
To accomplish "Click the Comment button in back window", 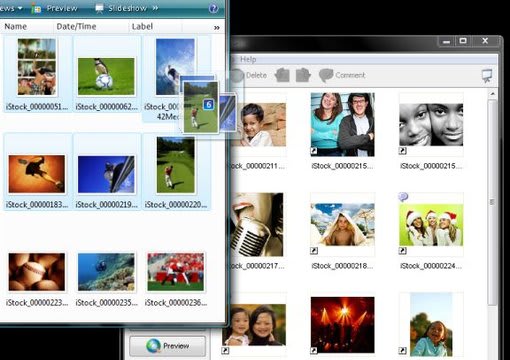I will tap(342, 75).
